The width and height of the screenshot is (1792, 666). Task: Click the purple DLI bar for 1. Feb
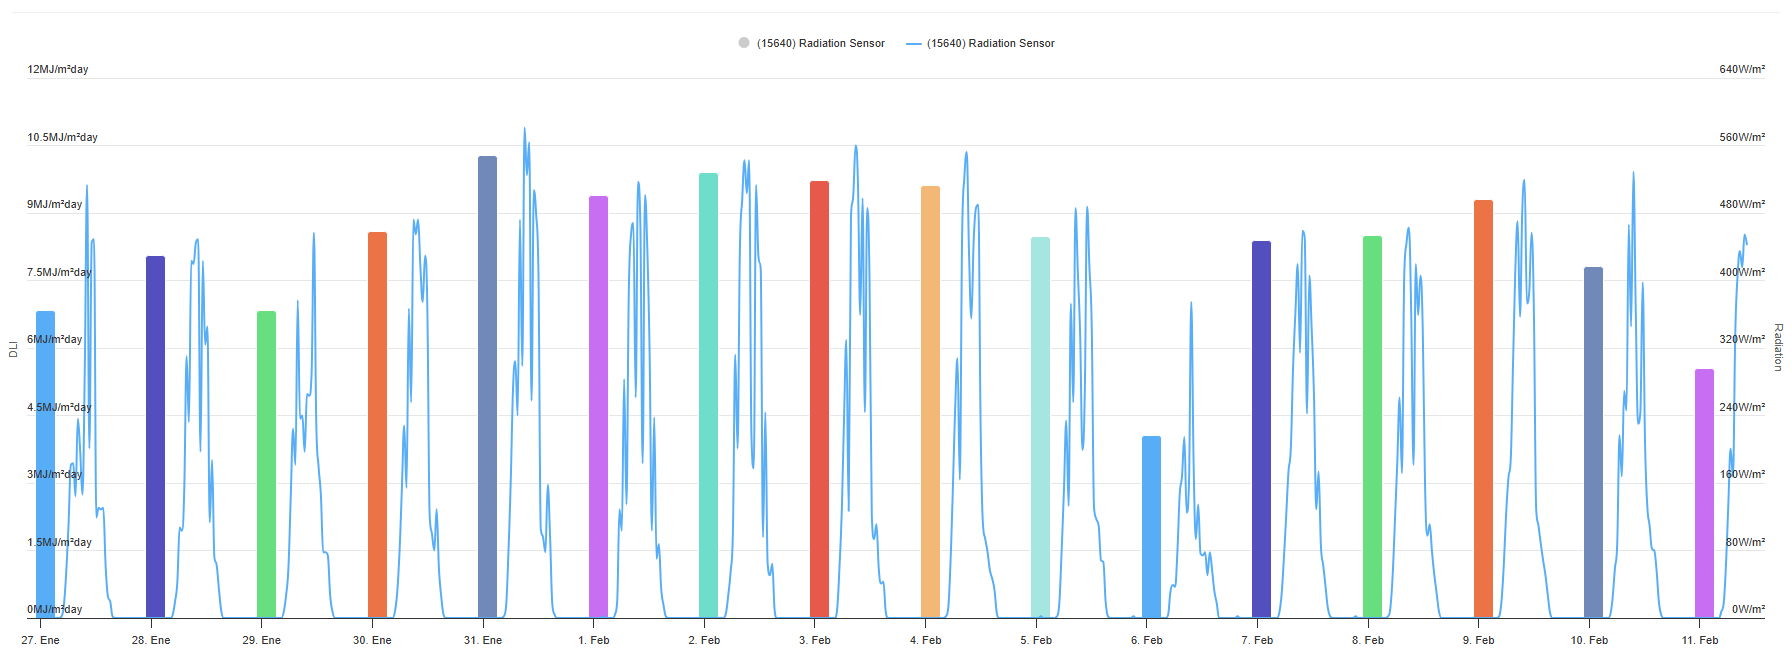coord(598,407)
